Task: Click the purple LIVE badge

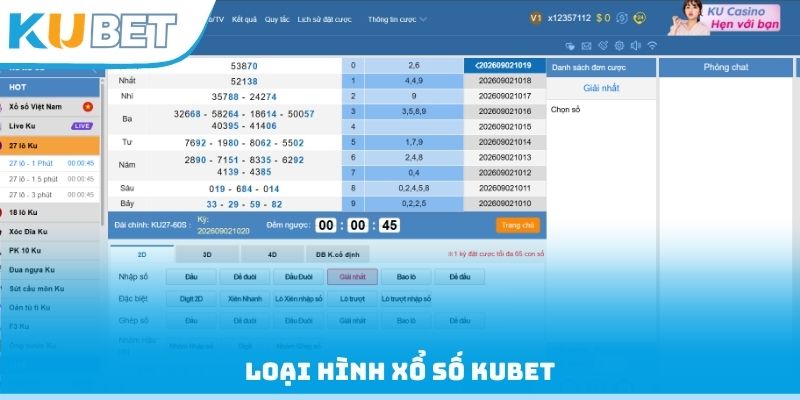Action: point(82,126)
